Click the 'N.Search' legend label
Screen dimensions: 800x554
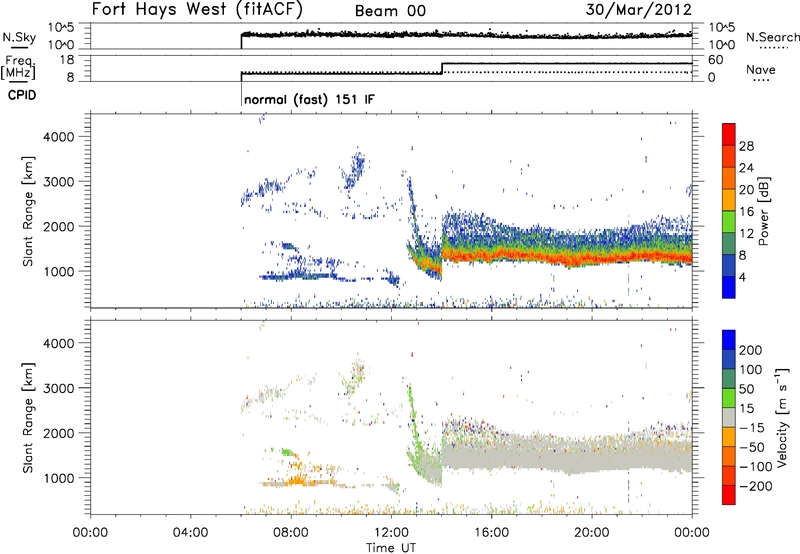pyautogui.click(x=772, y=37)
